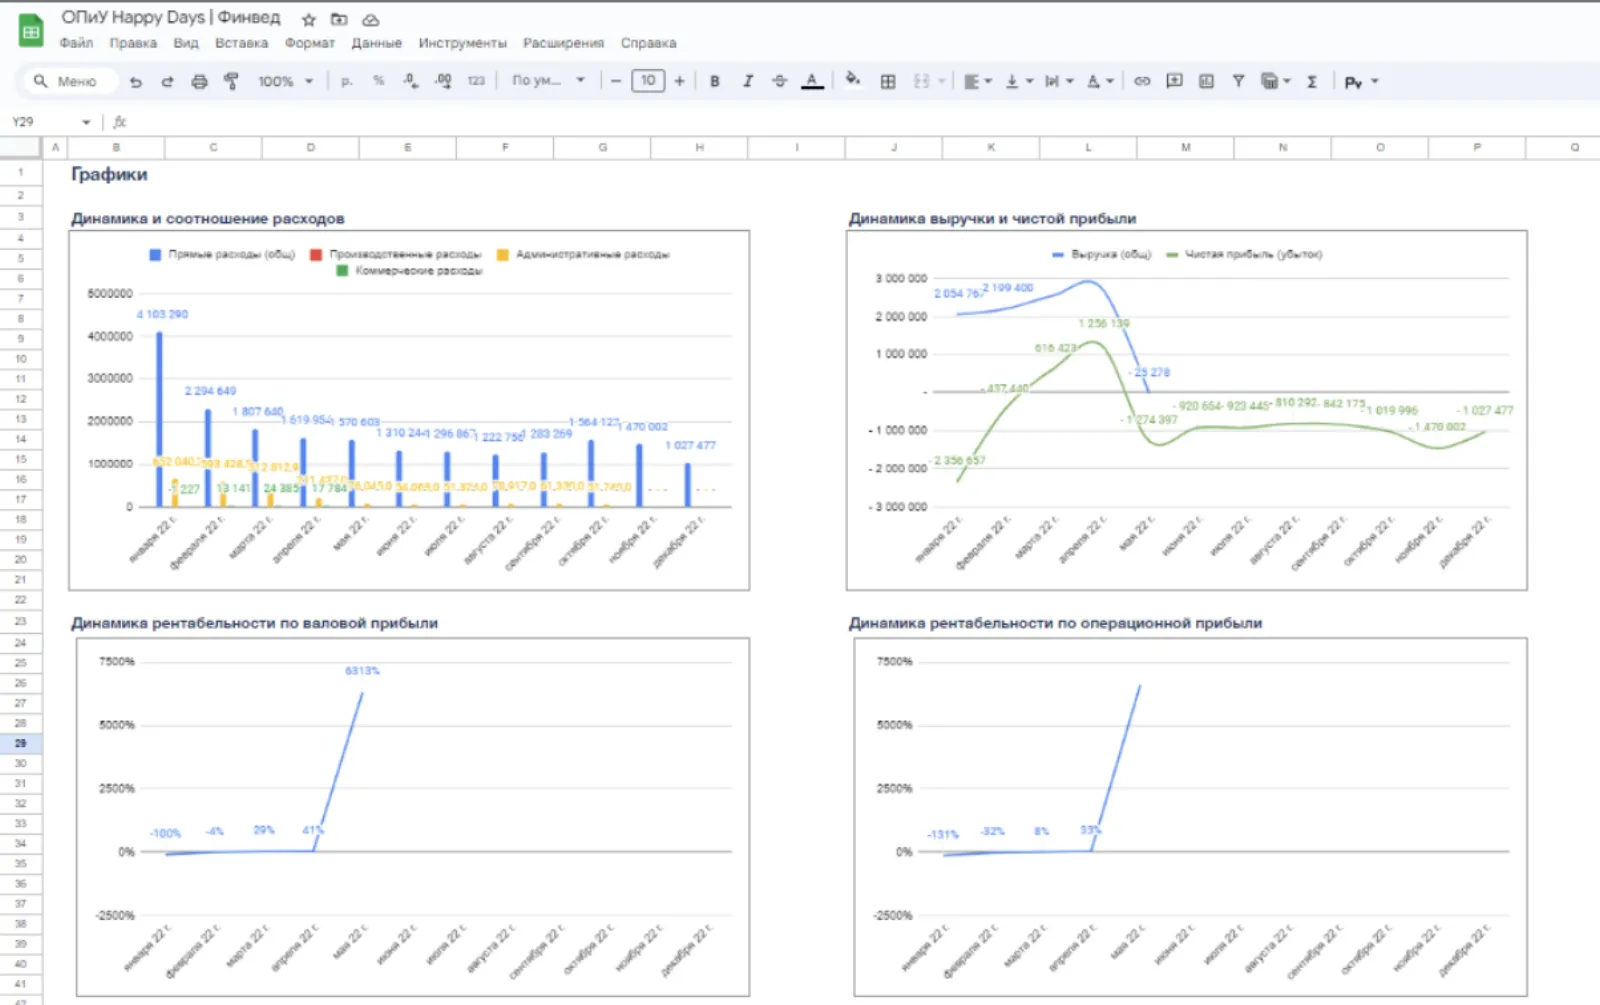Open the fill color bucket
The width and height of the screenshot is (1600, 1005).
[x=852, y=80]
